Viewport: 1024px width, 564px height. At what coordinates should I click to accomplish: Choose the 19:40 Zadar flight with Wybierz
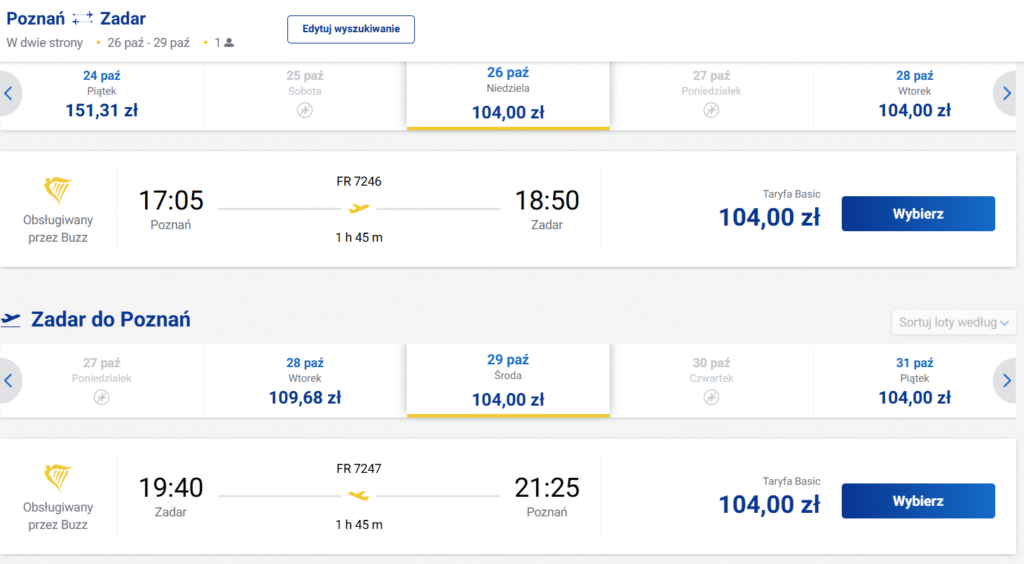coord(918,501)
